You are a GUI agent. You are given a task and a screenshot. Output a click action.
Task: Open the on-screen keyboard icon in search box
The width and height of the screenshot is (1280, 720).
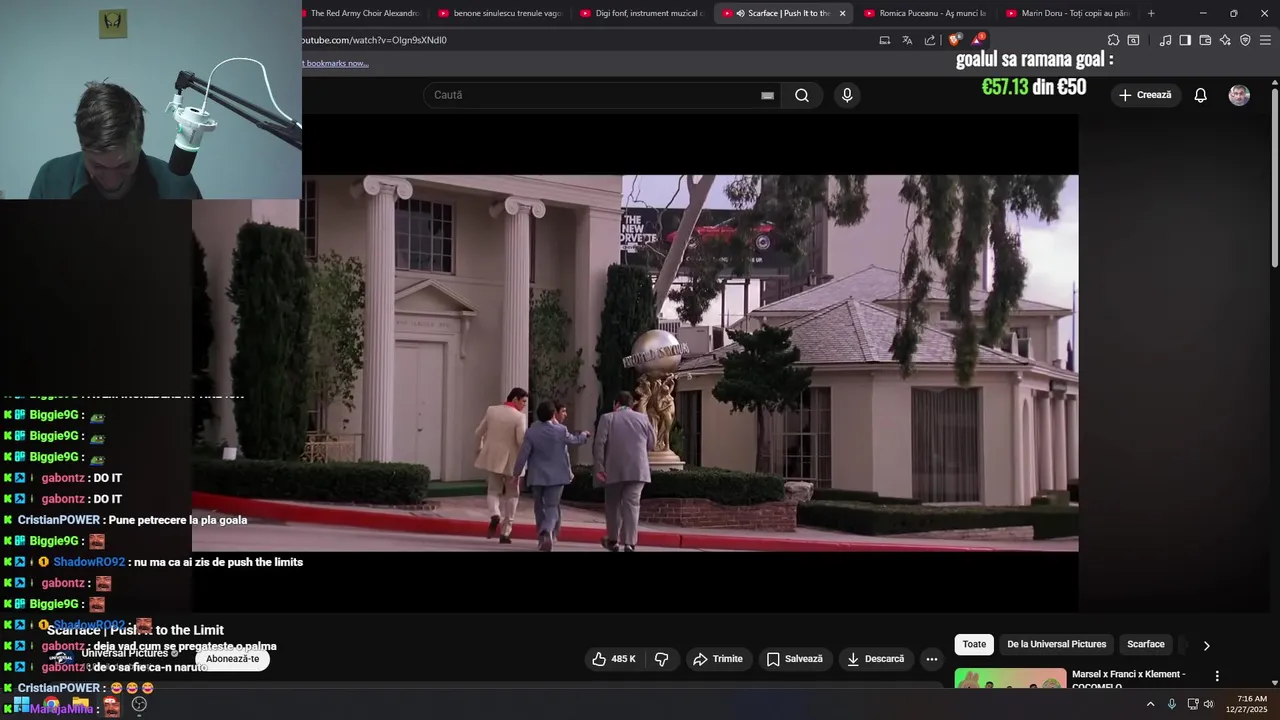pos(767,95)
